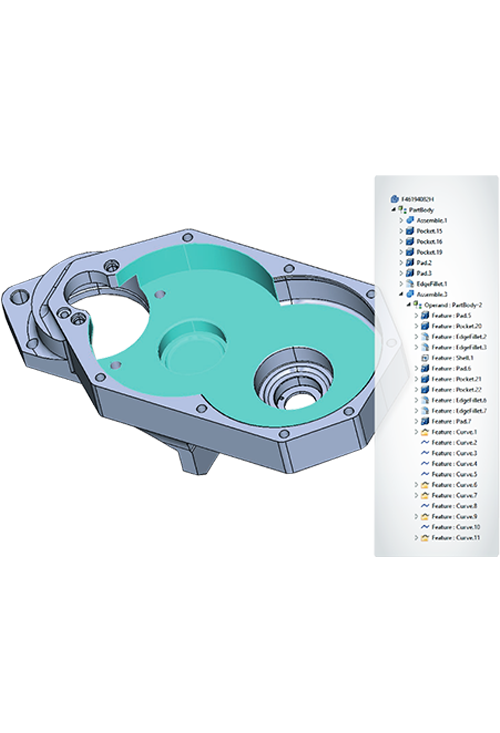Select 'Feature : Pocket.22' label

coord(457,389)
